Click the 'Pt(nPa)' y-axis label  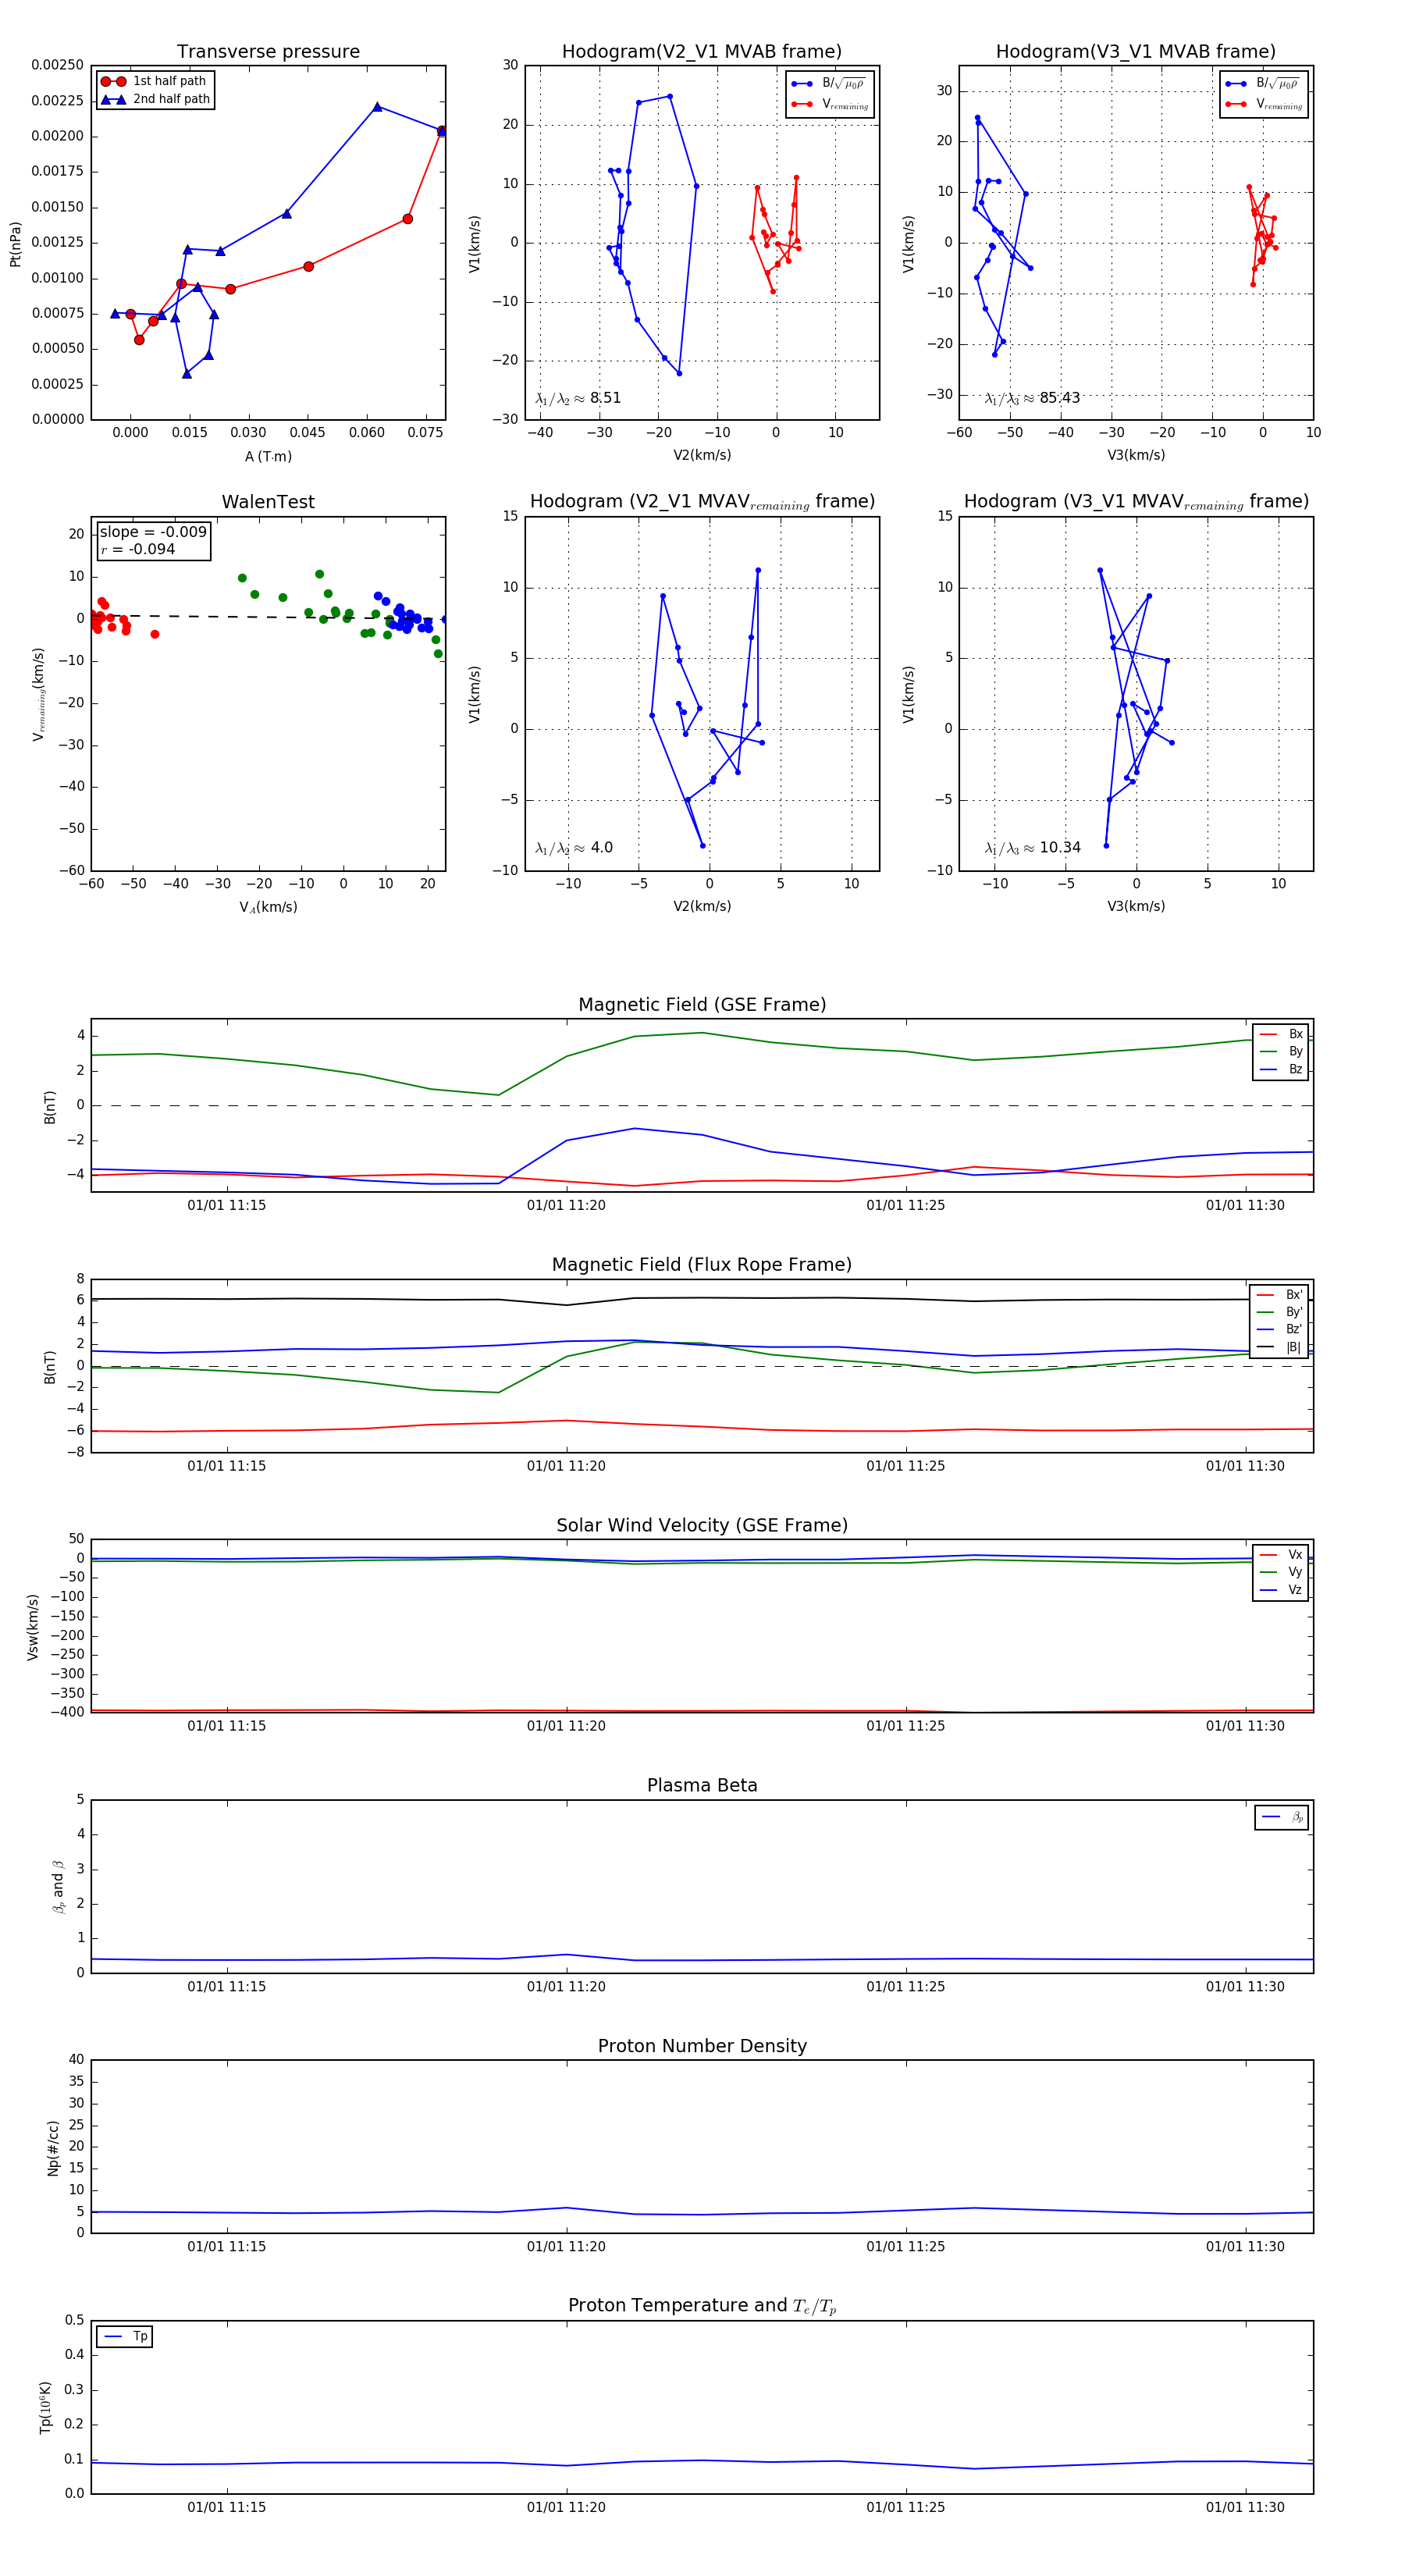15,243
